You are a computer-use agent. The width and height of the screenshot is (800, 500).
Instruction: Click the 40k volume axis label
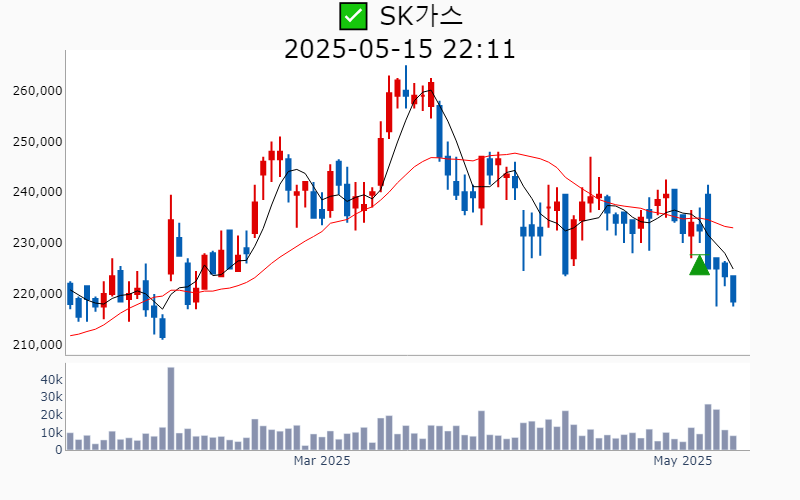click(x=52, y=380)
